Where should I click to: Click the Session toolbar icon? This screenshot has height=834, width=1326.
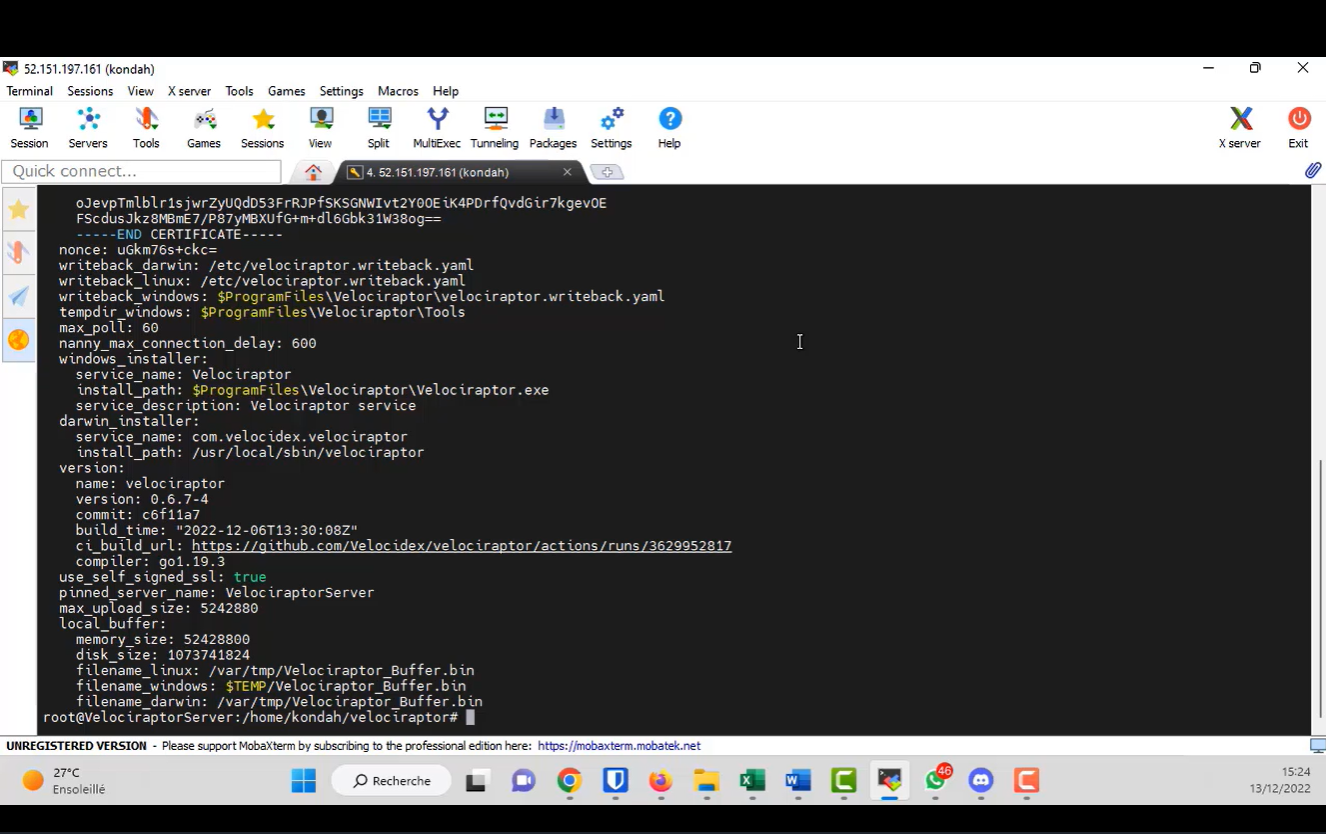coord(29,127)
